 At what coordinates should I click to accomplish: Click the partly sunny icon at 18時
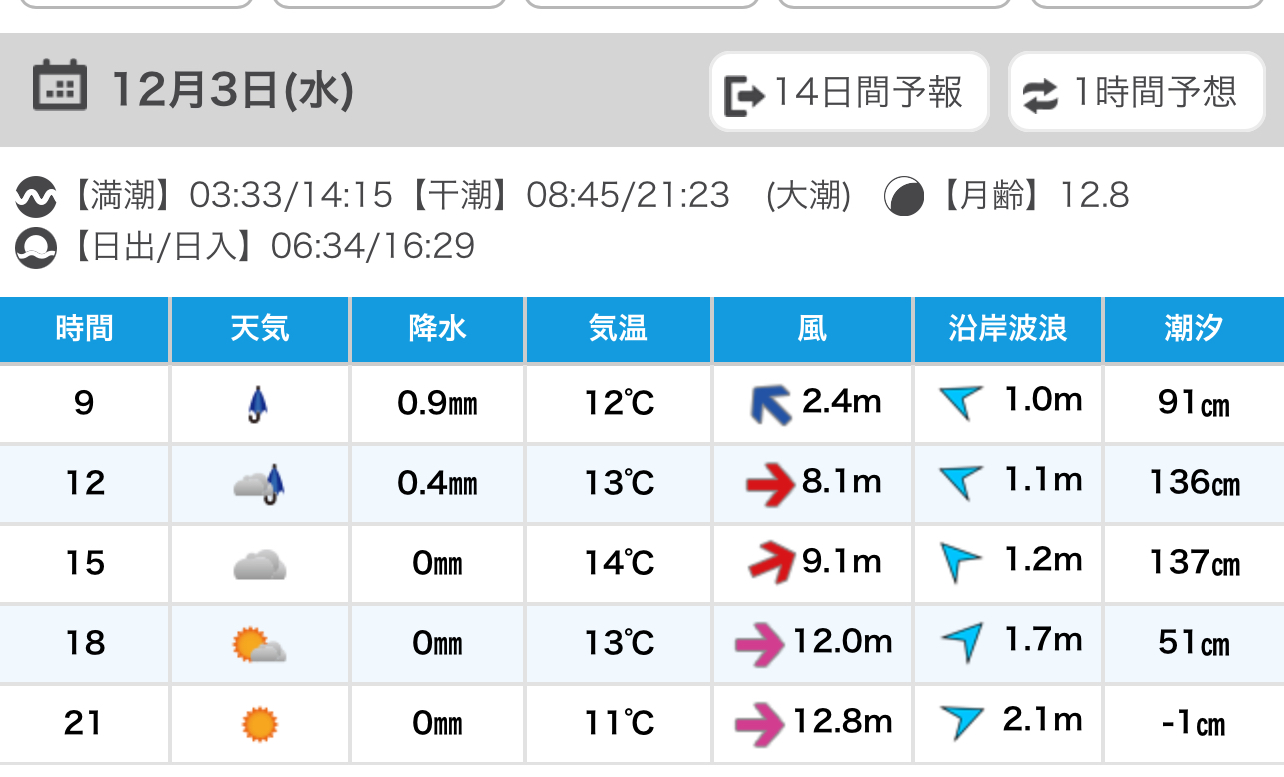[x=259, y=645]
